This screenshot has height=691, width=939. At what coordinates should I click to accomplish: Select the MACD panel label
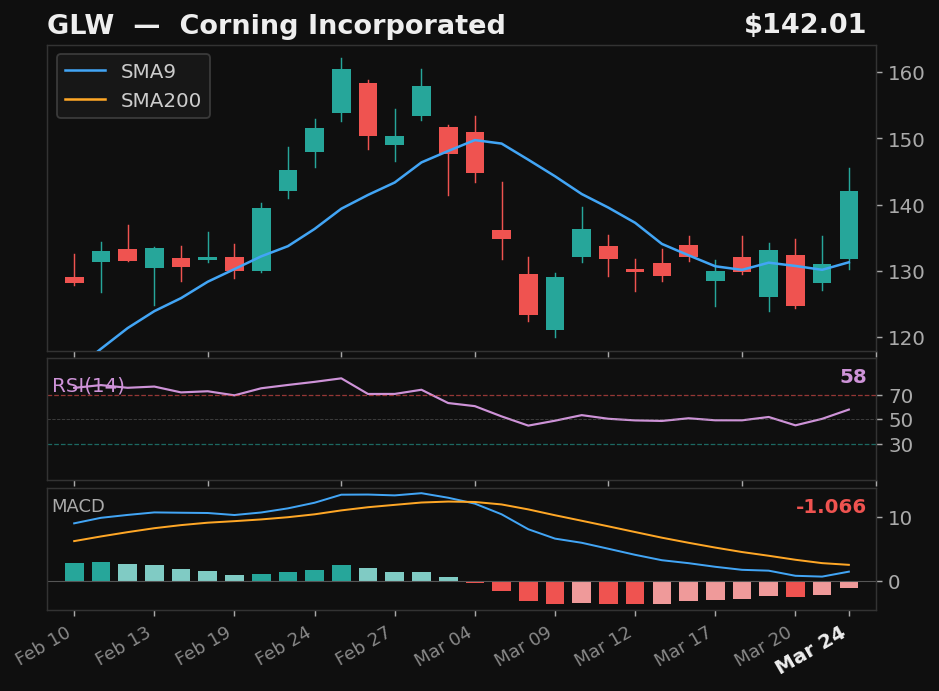click(77, 507)
